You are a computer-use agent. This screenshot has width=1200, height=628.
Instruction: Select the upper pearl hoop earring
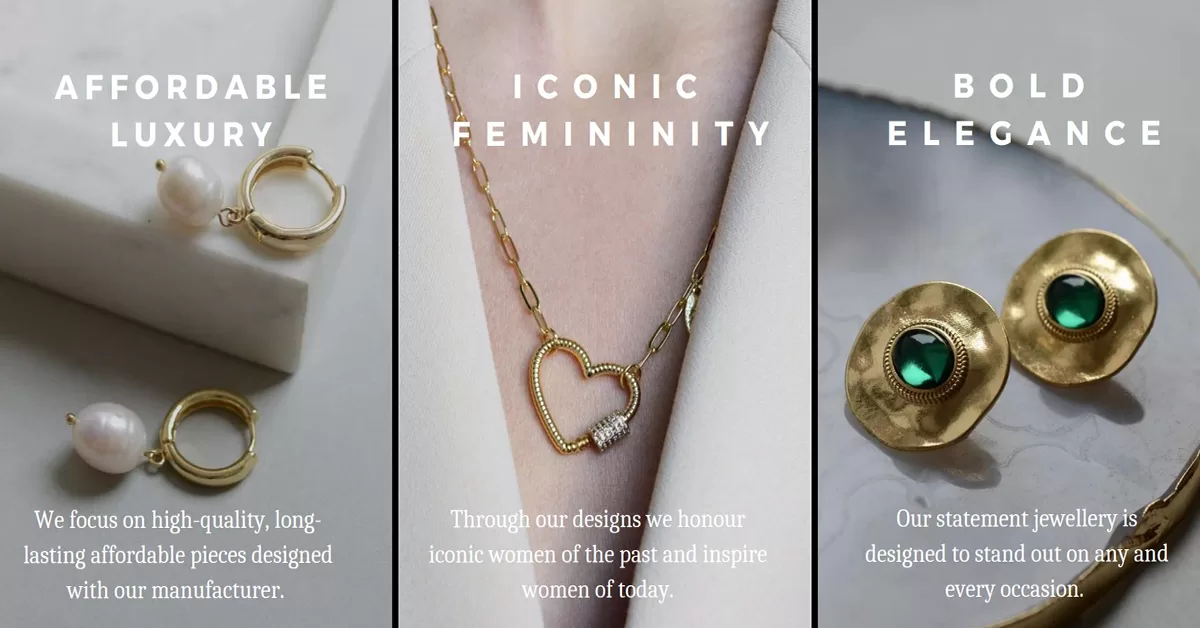pos(250,197)
